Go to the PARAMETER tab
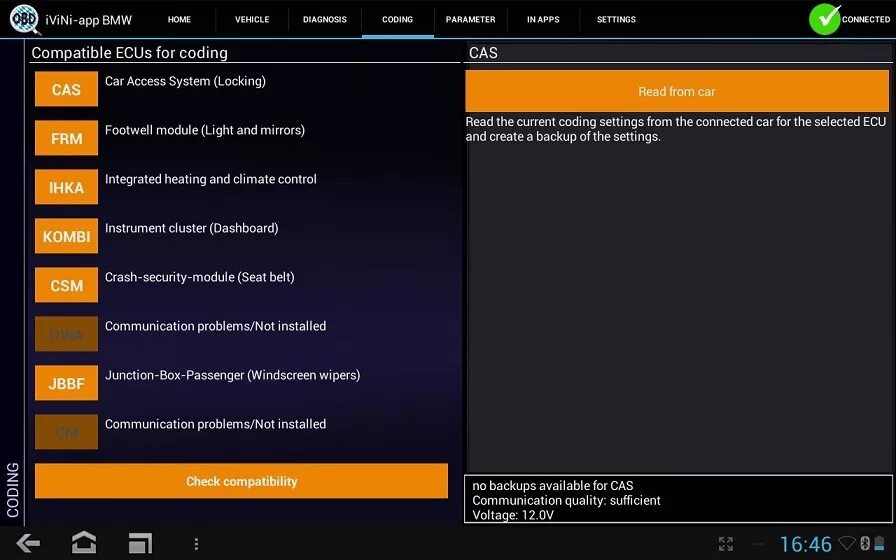 pos(470,19)
